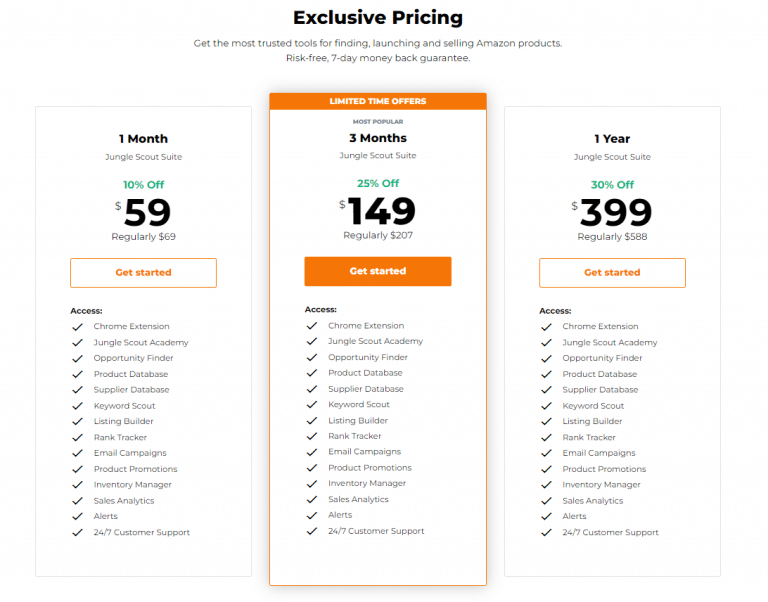Click checkmark beside Chrome Extension in 1 Month plan
This screenshot has width=768, height=602.
77,327
